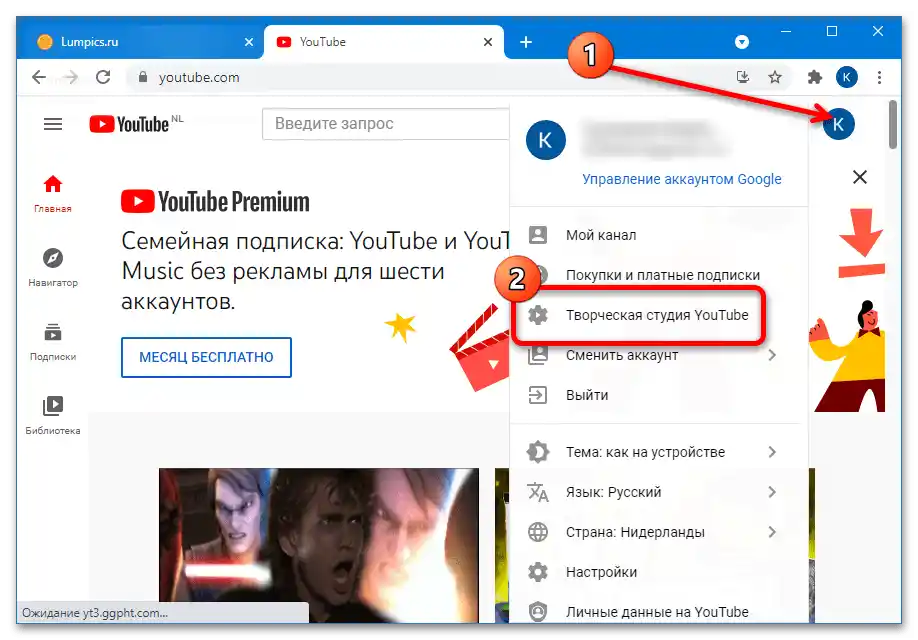Open Настройки menu item
This screenshot has width=918, height=640.
(659, 572)
